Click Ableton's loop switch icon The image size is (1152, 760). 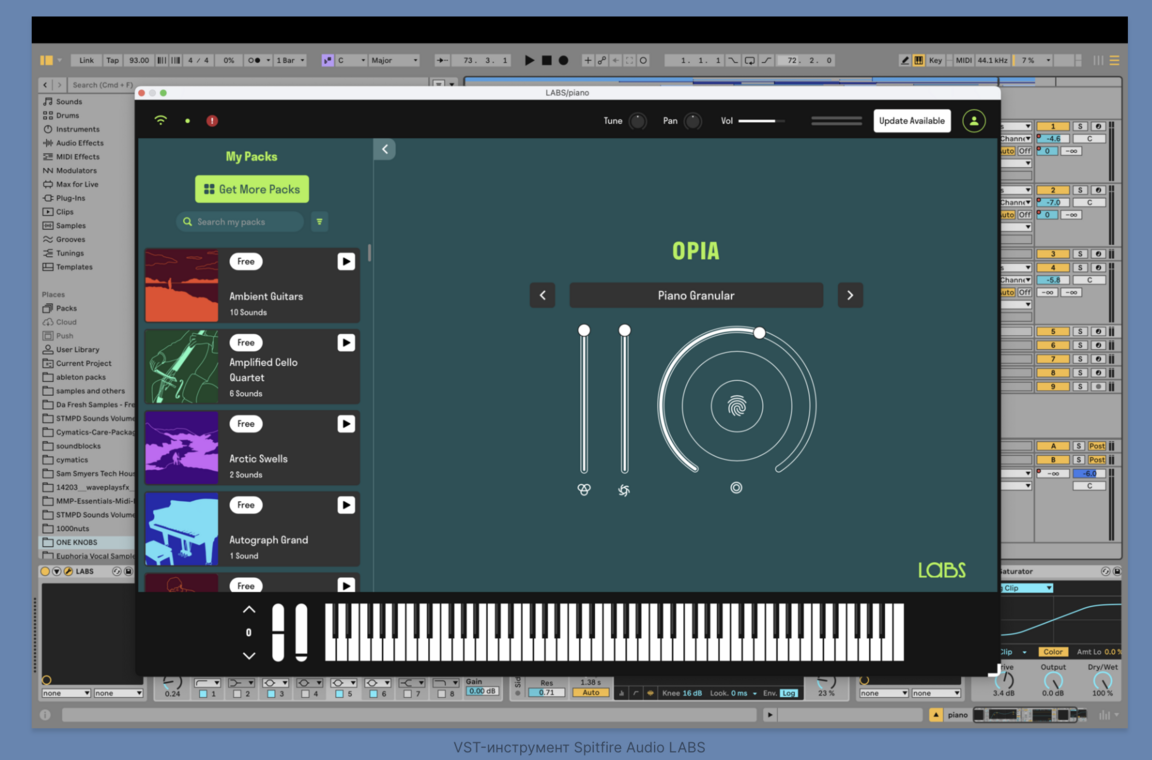click(x=749, y=60)
